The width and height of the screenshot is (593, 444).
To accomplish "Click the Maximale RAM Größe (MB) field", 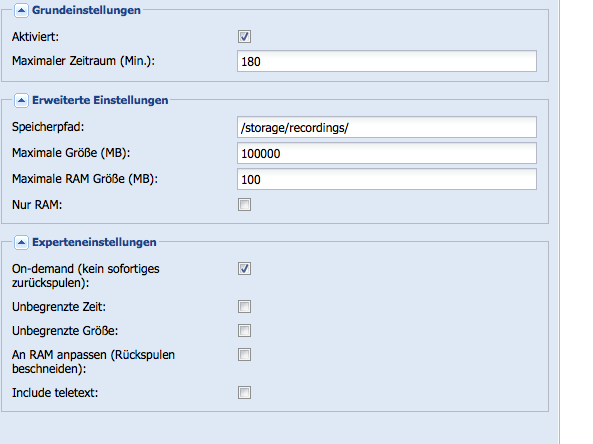I will (x=387, y=179).
